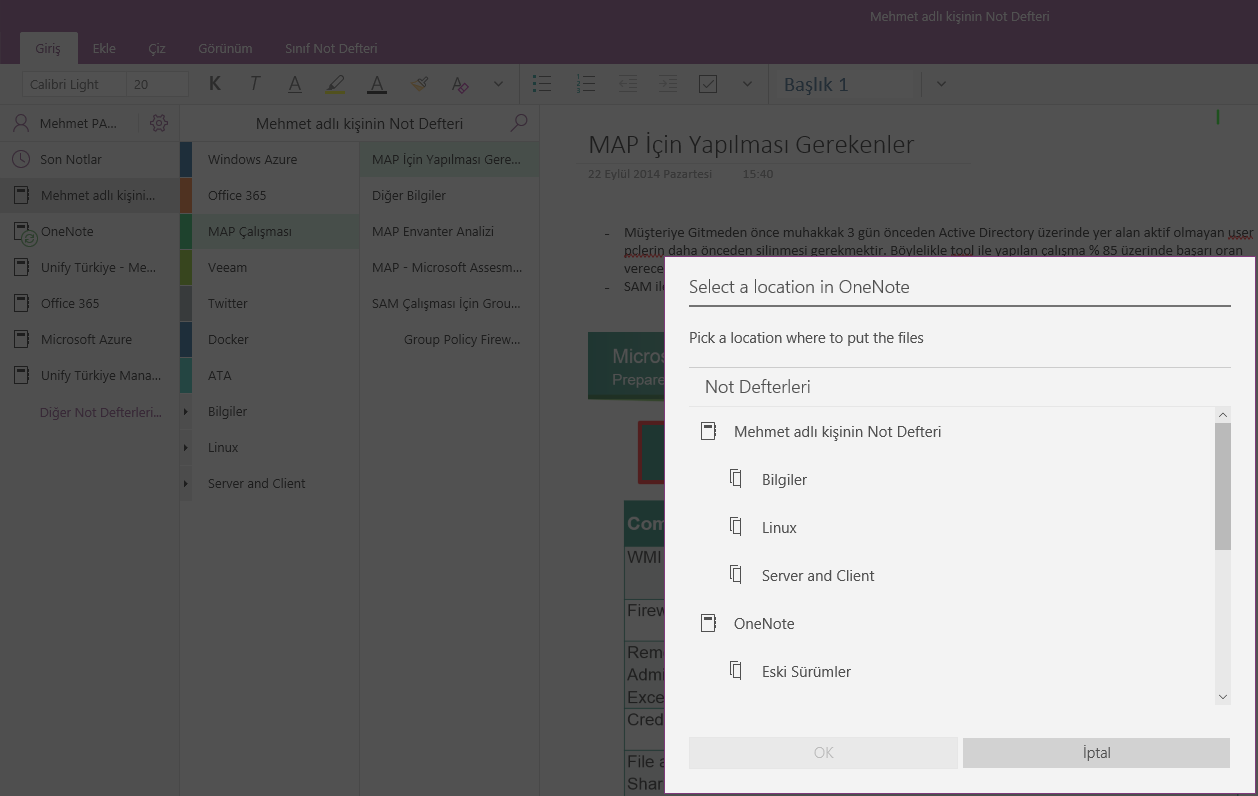Expand the Bilgiler section group arrow
This screenshot has width=1258, height=796.
pyautogui.click(x=186, y=411)
